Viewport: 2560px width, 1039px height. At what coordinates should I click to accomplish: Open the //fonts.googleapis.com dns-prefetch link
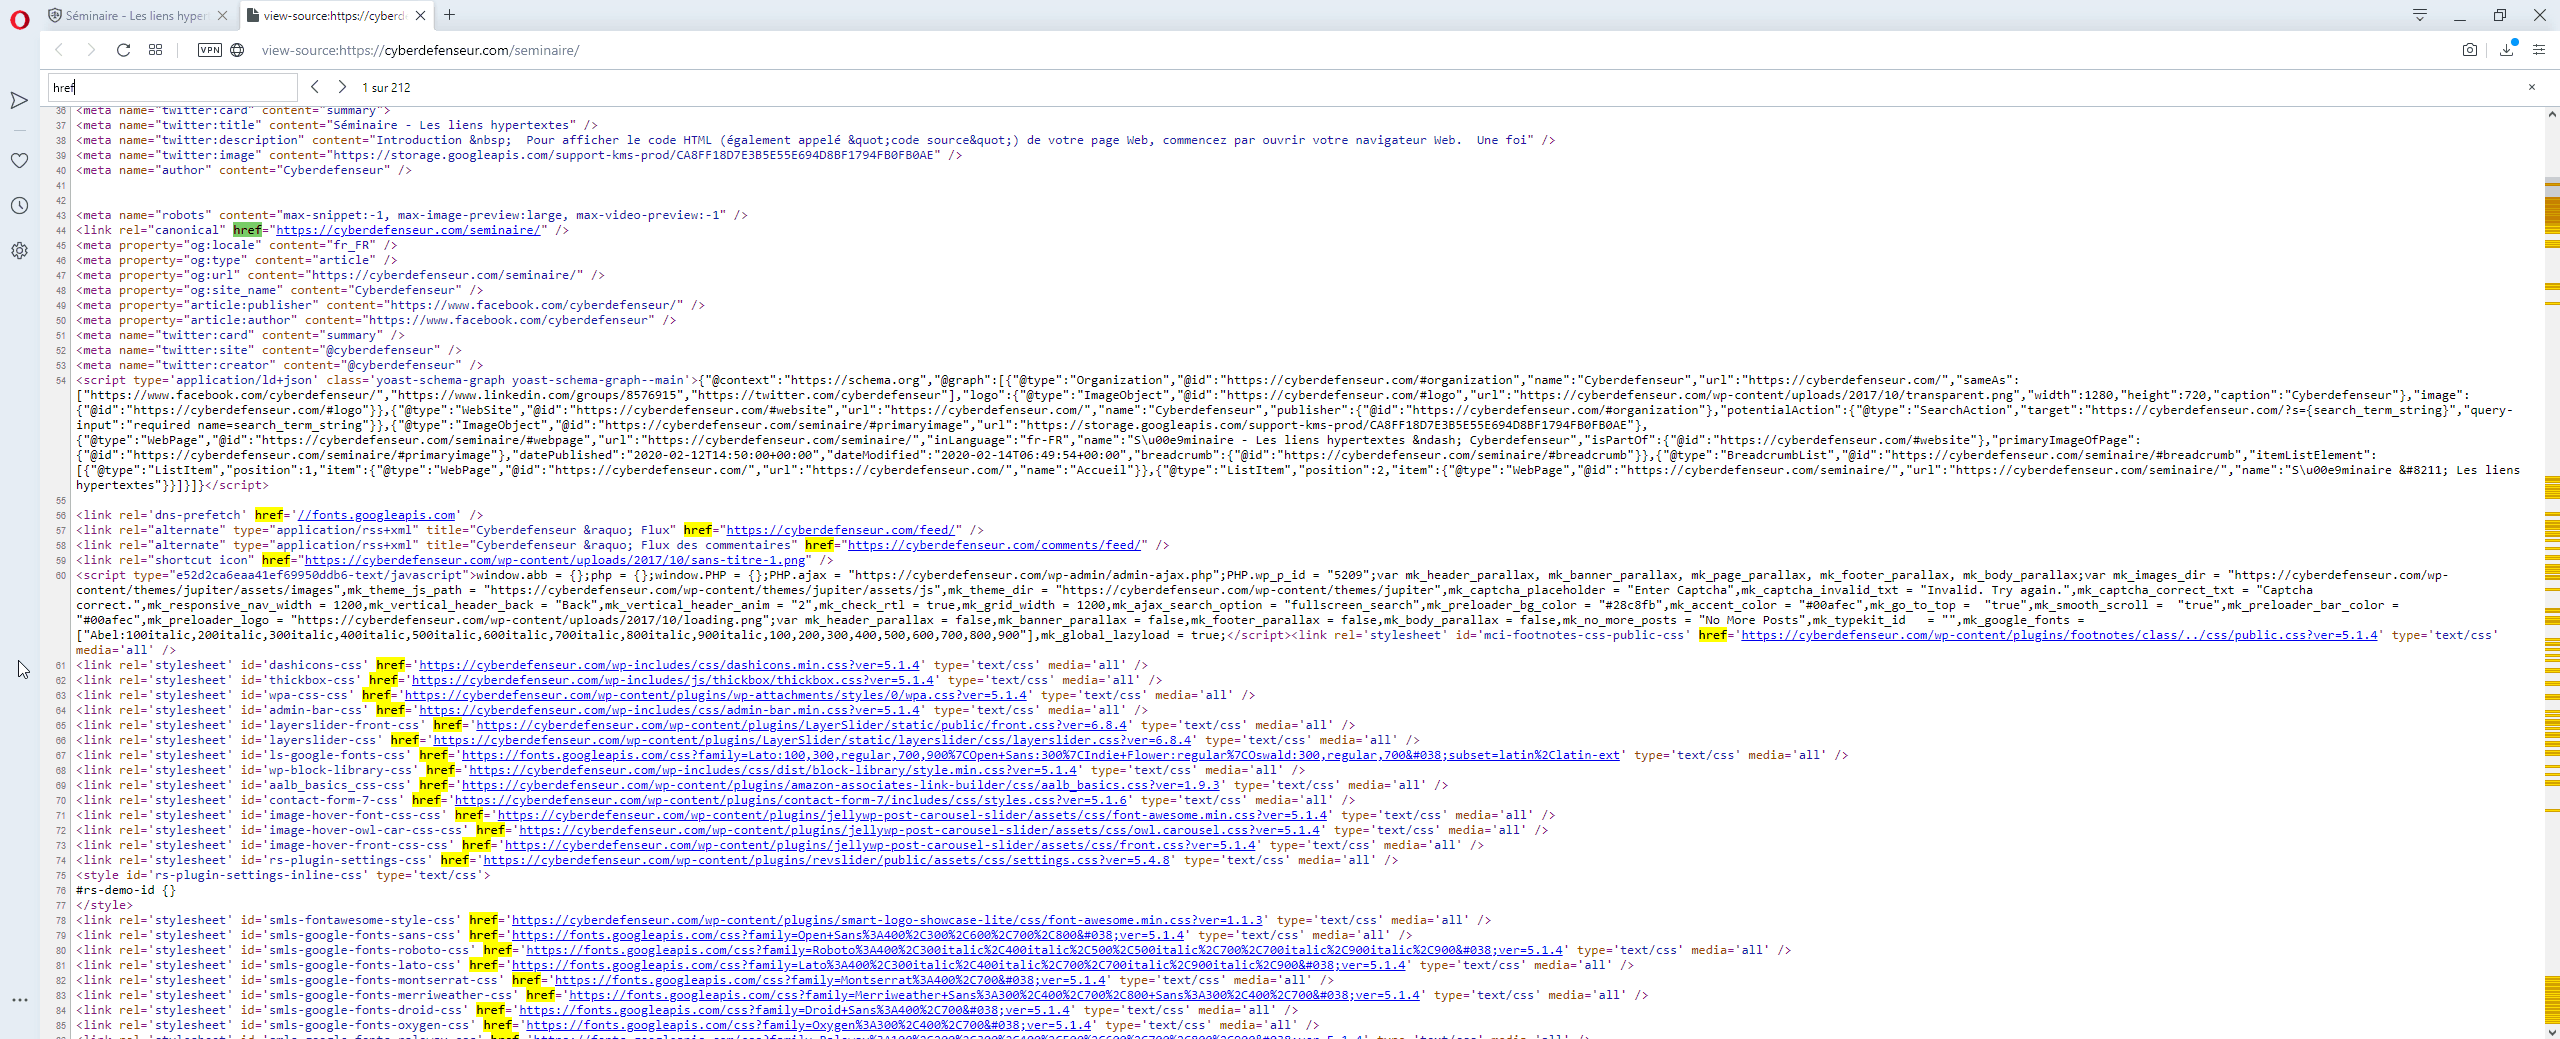click(376, 515)
